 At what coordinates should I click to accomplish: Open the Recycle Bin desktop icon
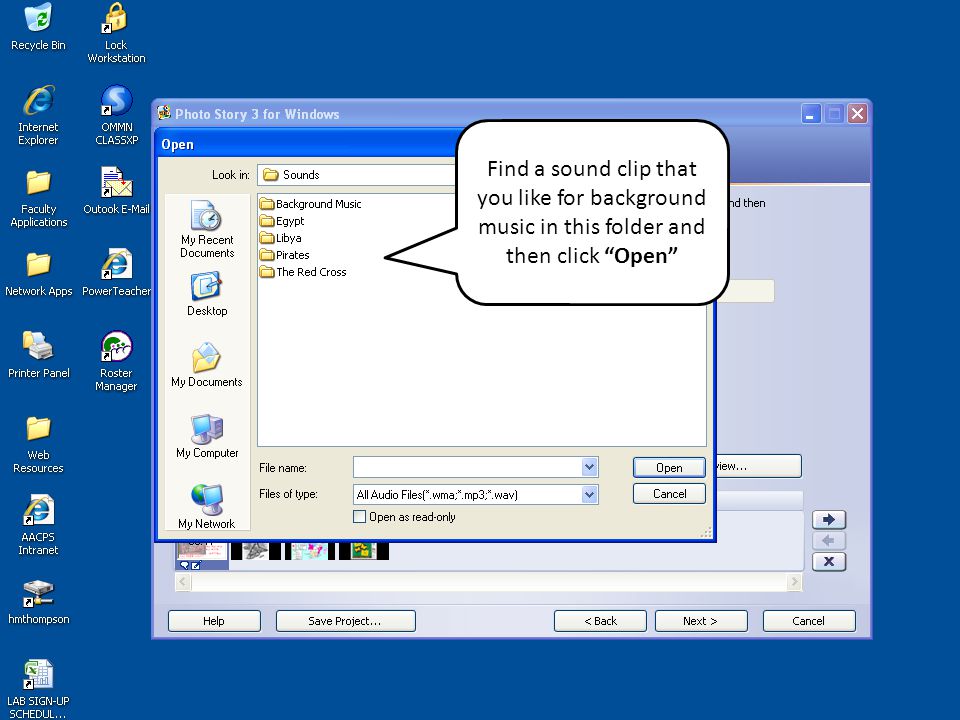38,27
